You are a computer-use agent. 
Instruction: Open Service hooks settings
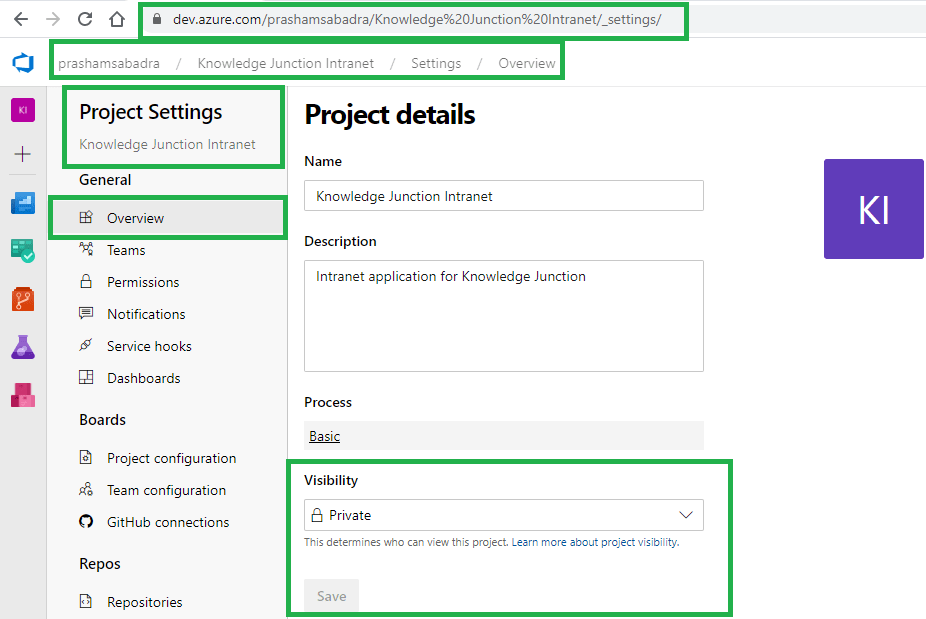pos(149,346)
